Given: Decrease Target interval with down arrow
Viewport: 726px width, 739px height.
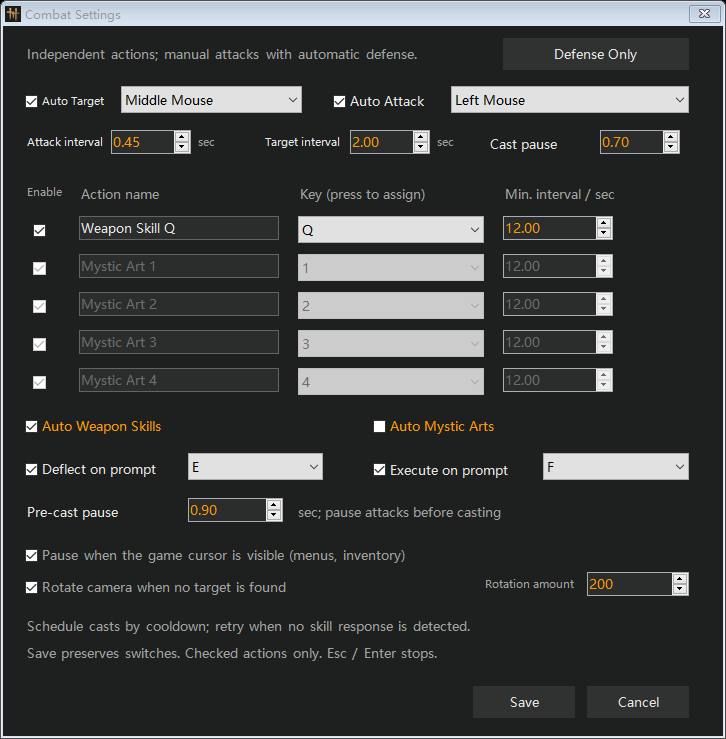Looking at the screenshot, I should point(421,147).
